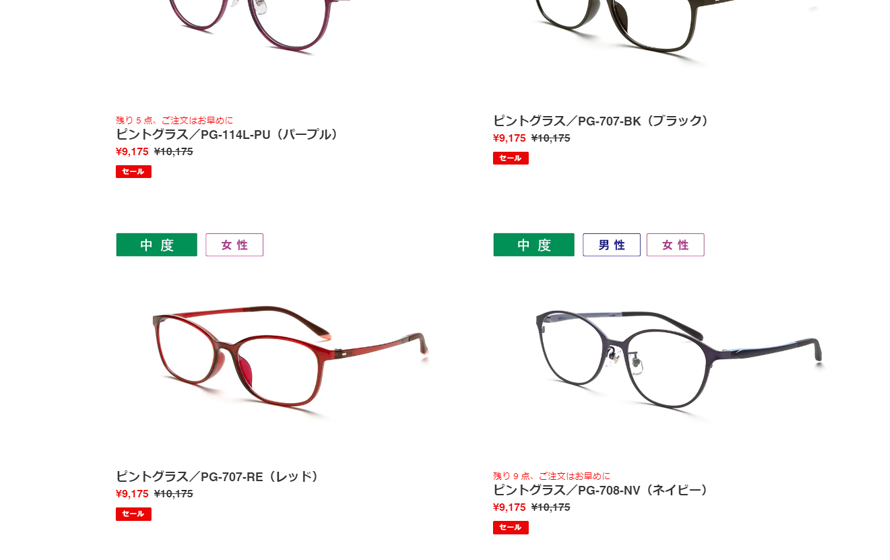Click the 男性 tag above the navy glasses
Image resolution: width=890 pixels, height=560 pixels.
tap(611, 245)
